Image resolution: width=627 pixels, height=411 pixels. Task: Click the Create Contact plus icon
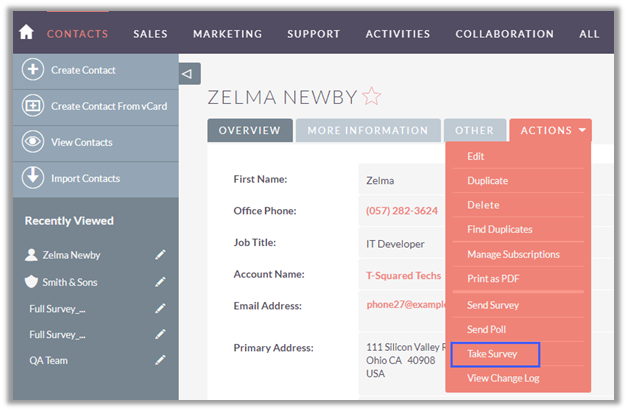(x=33, y=70)
